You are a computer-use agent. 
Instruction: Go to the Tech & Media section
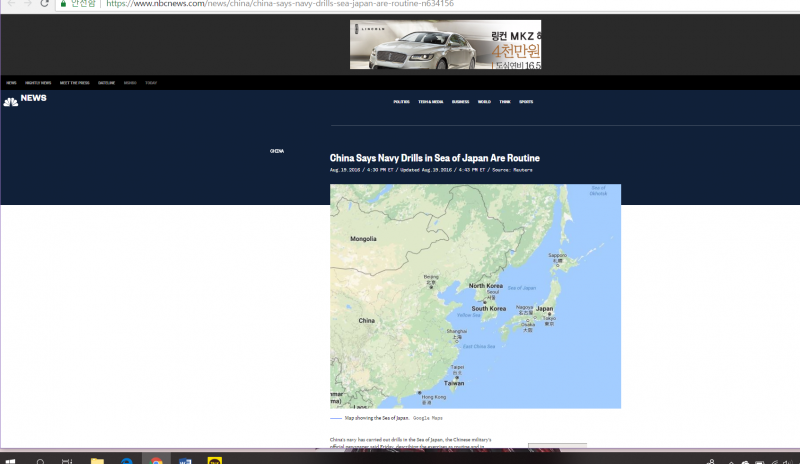[x=431, y=102]
